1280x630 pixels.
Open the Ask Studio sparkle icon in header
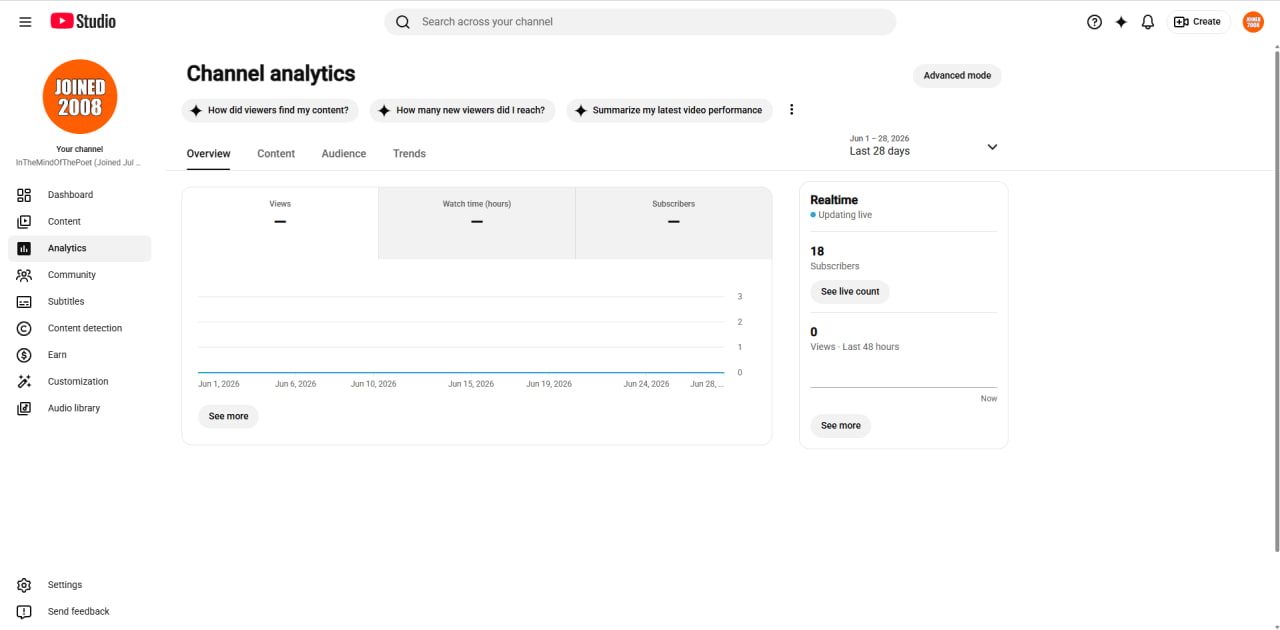[1121, 22]
